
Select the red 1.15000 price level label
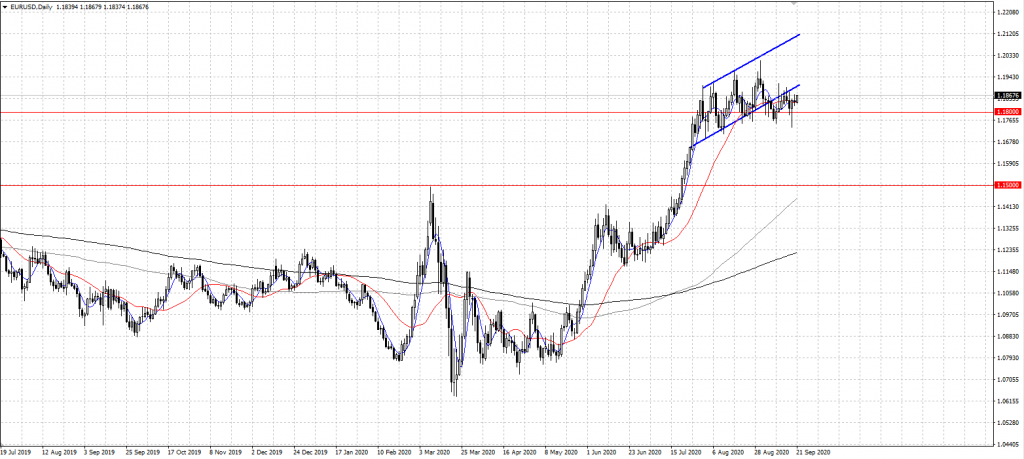pyautogui.click(x=1006, y=185)
